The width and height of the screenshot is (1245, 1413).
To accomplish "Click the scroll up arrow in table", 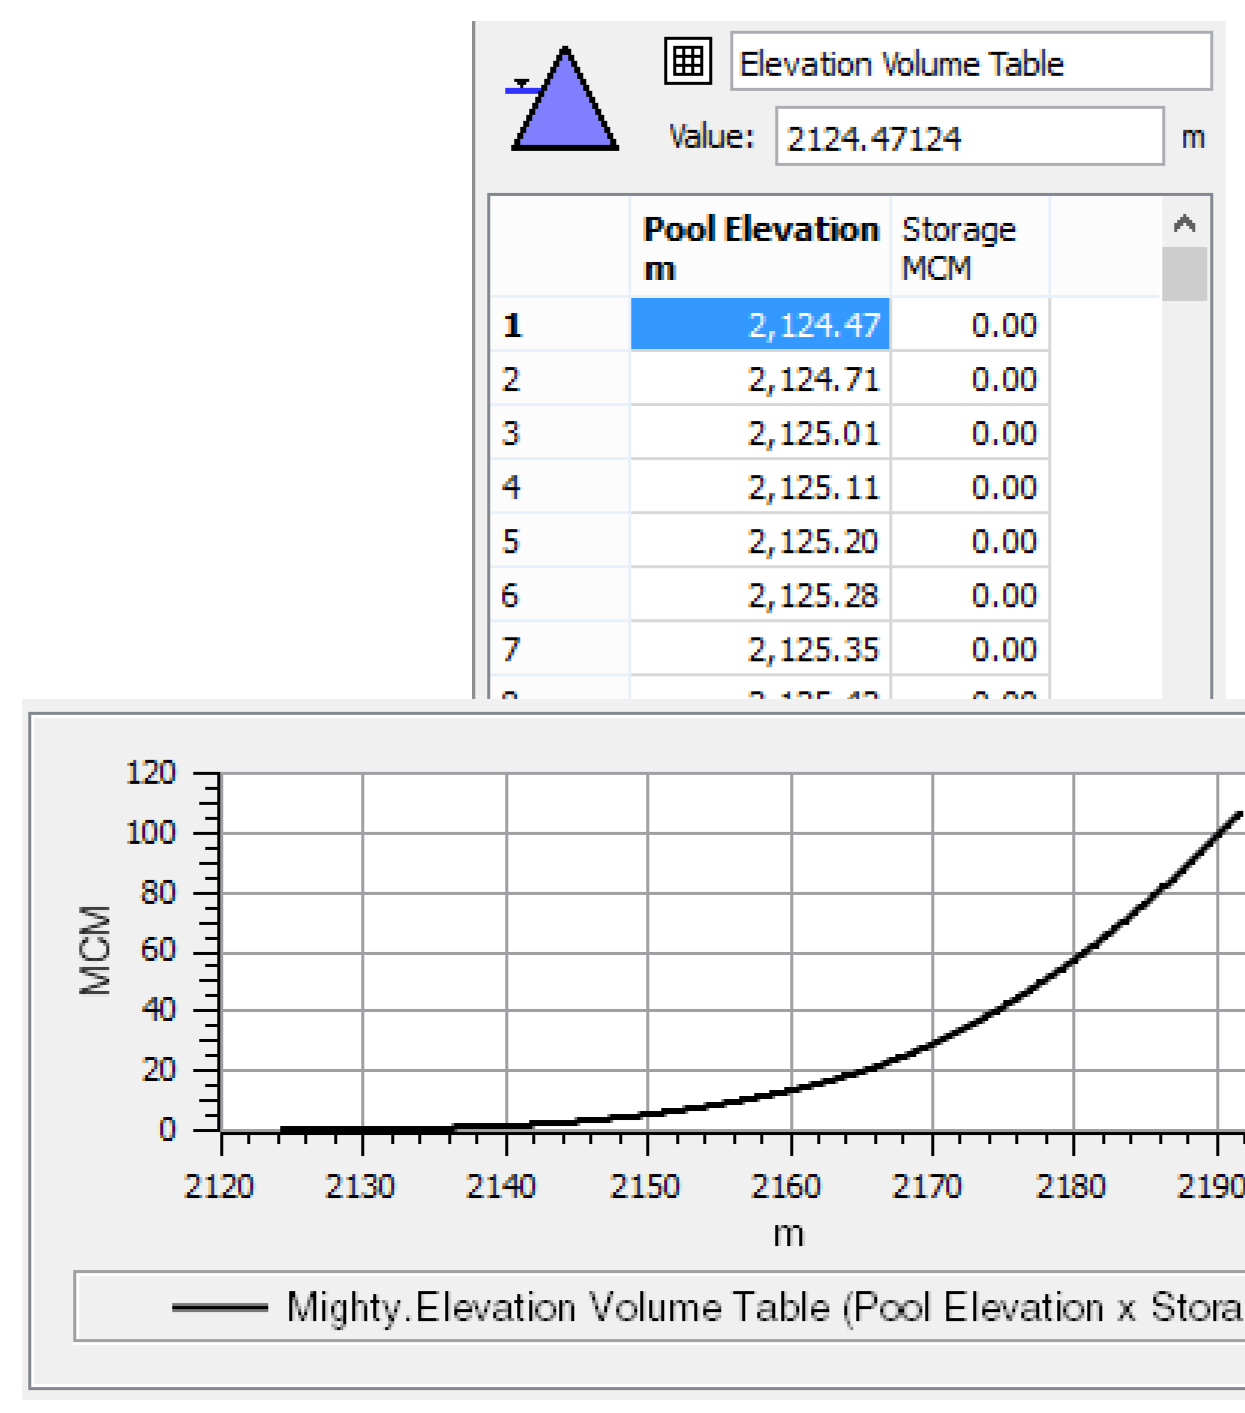I will tap(1184, 224).
